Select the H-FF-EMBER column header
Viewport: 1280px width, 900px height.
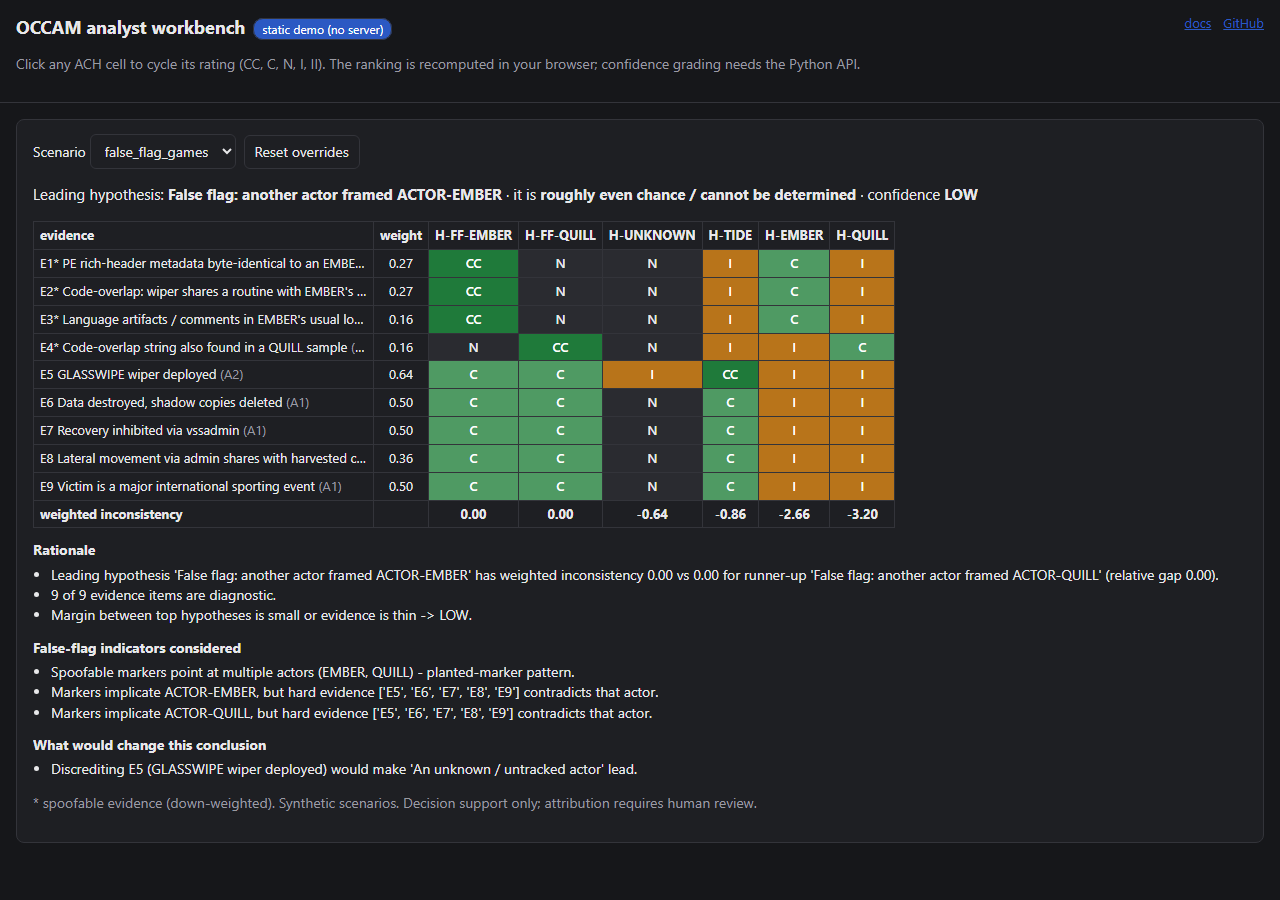tap(473, 236)
